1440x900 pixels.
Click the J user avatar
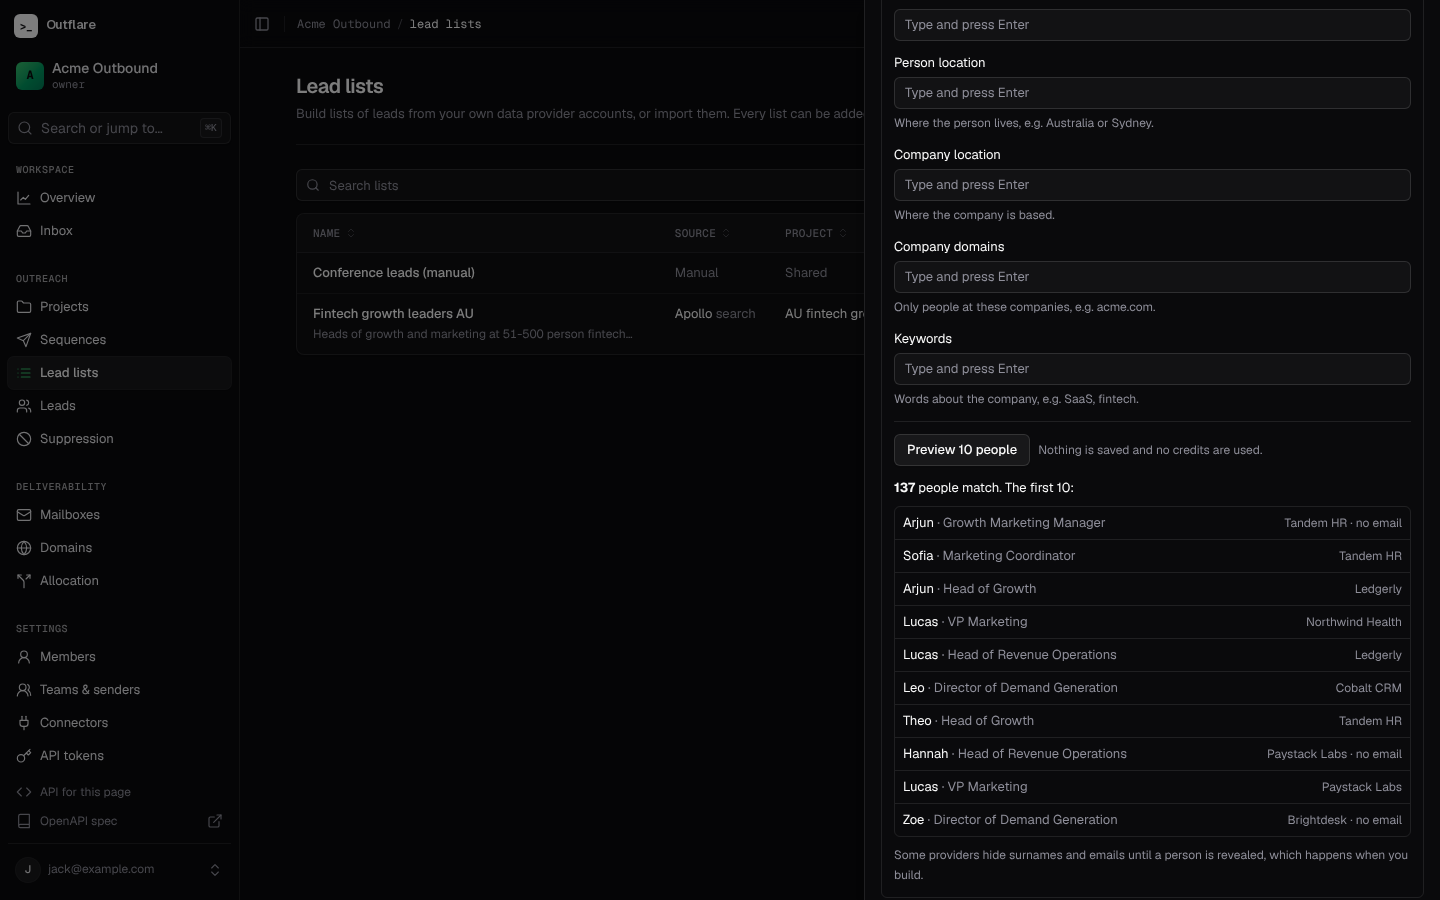[28, 870]
